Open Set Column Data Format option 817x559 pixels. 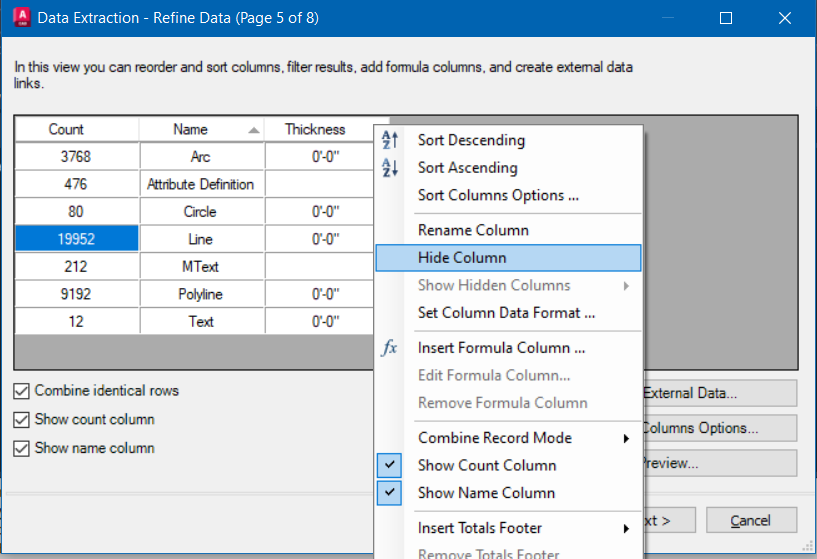pyautogui.click(x=506, y=313)
